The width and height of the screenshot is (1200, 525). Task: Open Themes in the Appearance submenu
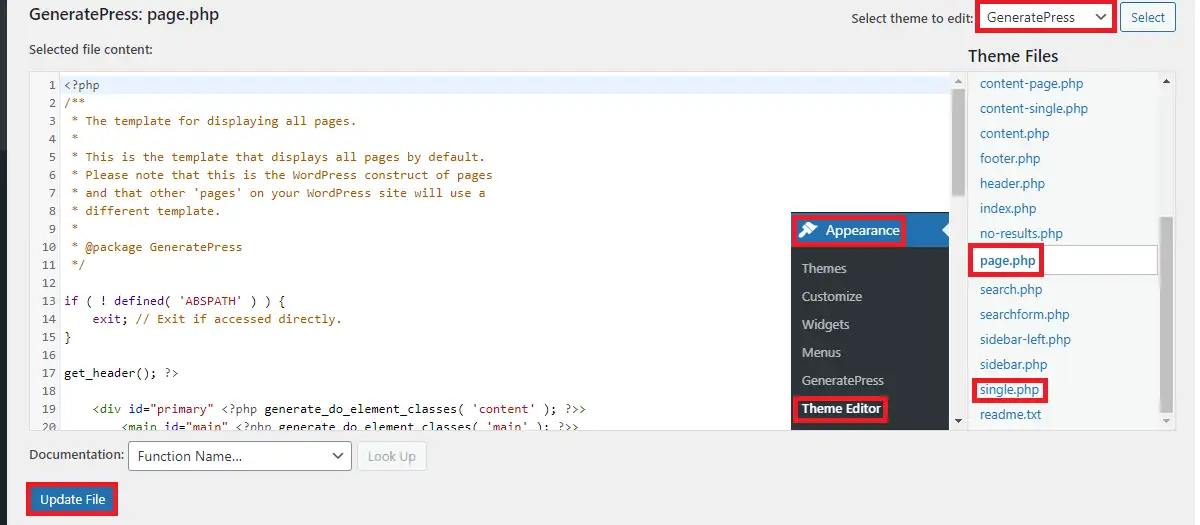pyautogui.click(x=824, y=268)
